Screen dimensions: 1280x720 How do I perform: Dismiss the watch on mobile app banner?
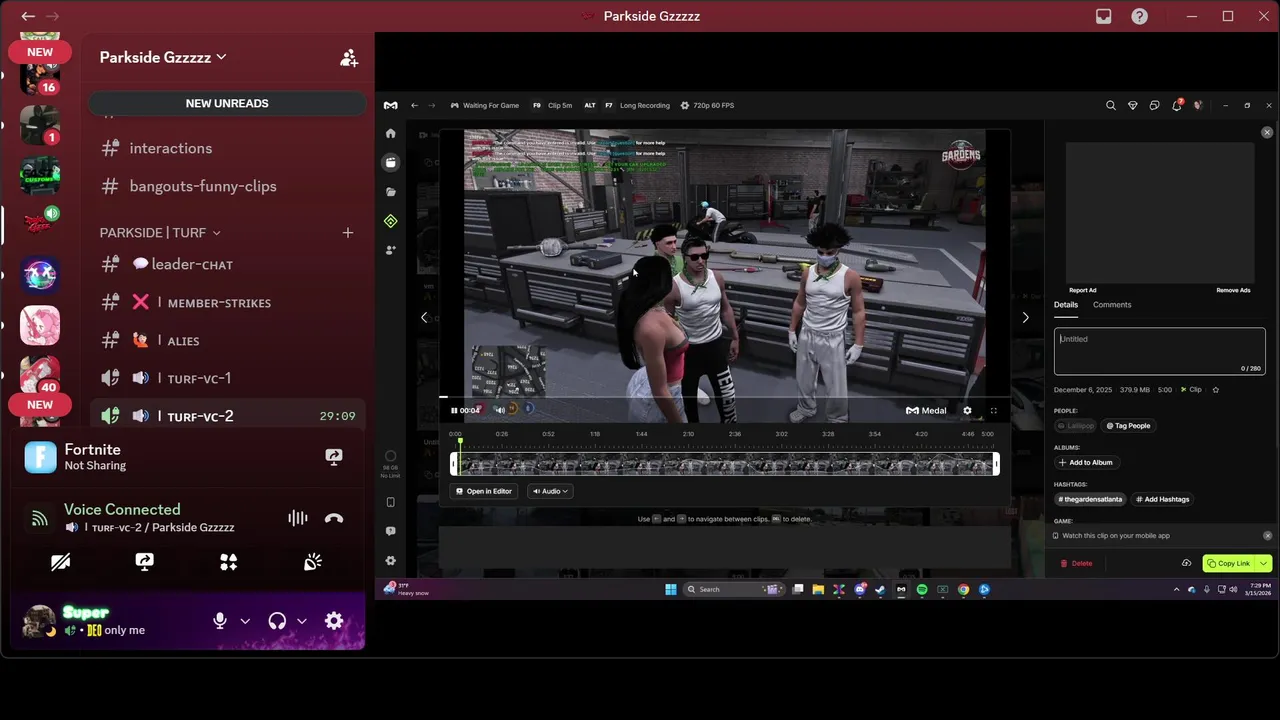1267,535
